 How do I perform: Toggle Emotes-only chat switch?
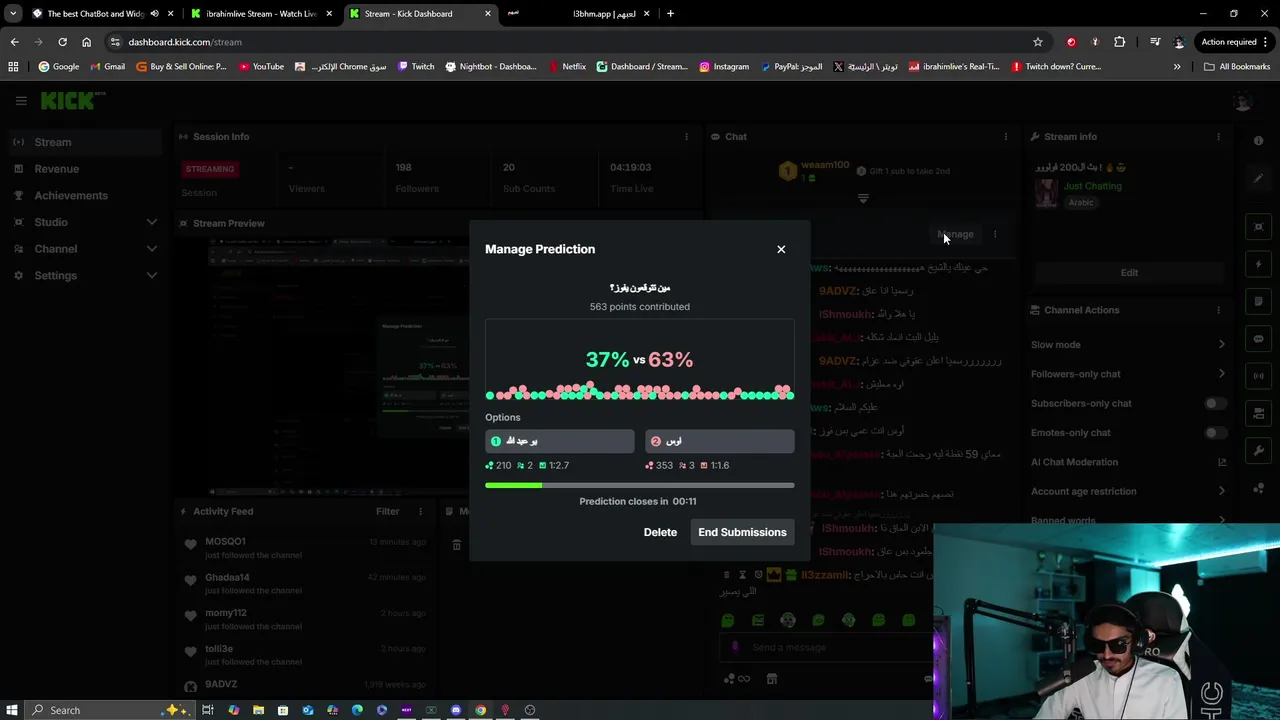(1214, 433)
